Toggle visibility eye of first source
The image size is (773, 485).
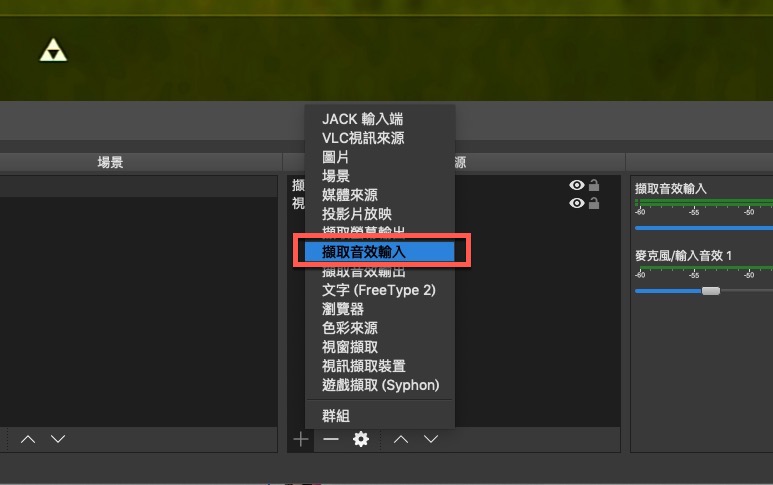click(x=577, y=185)
